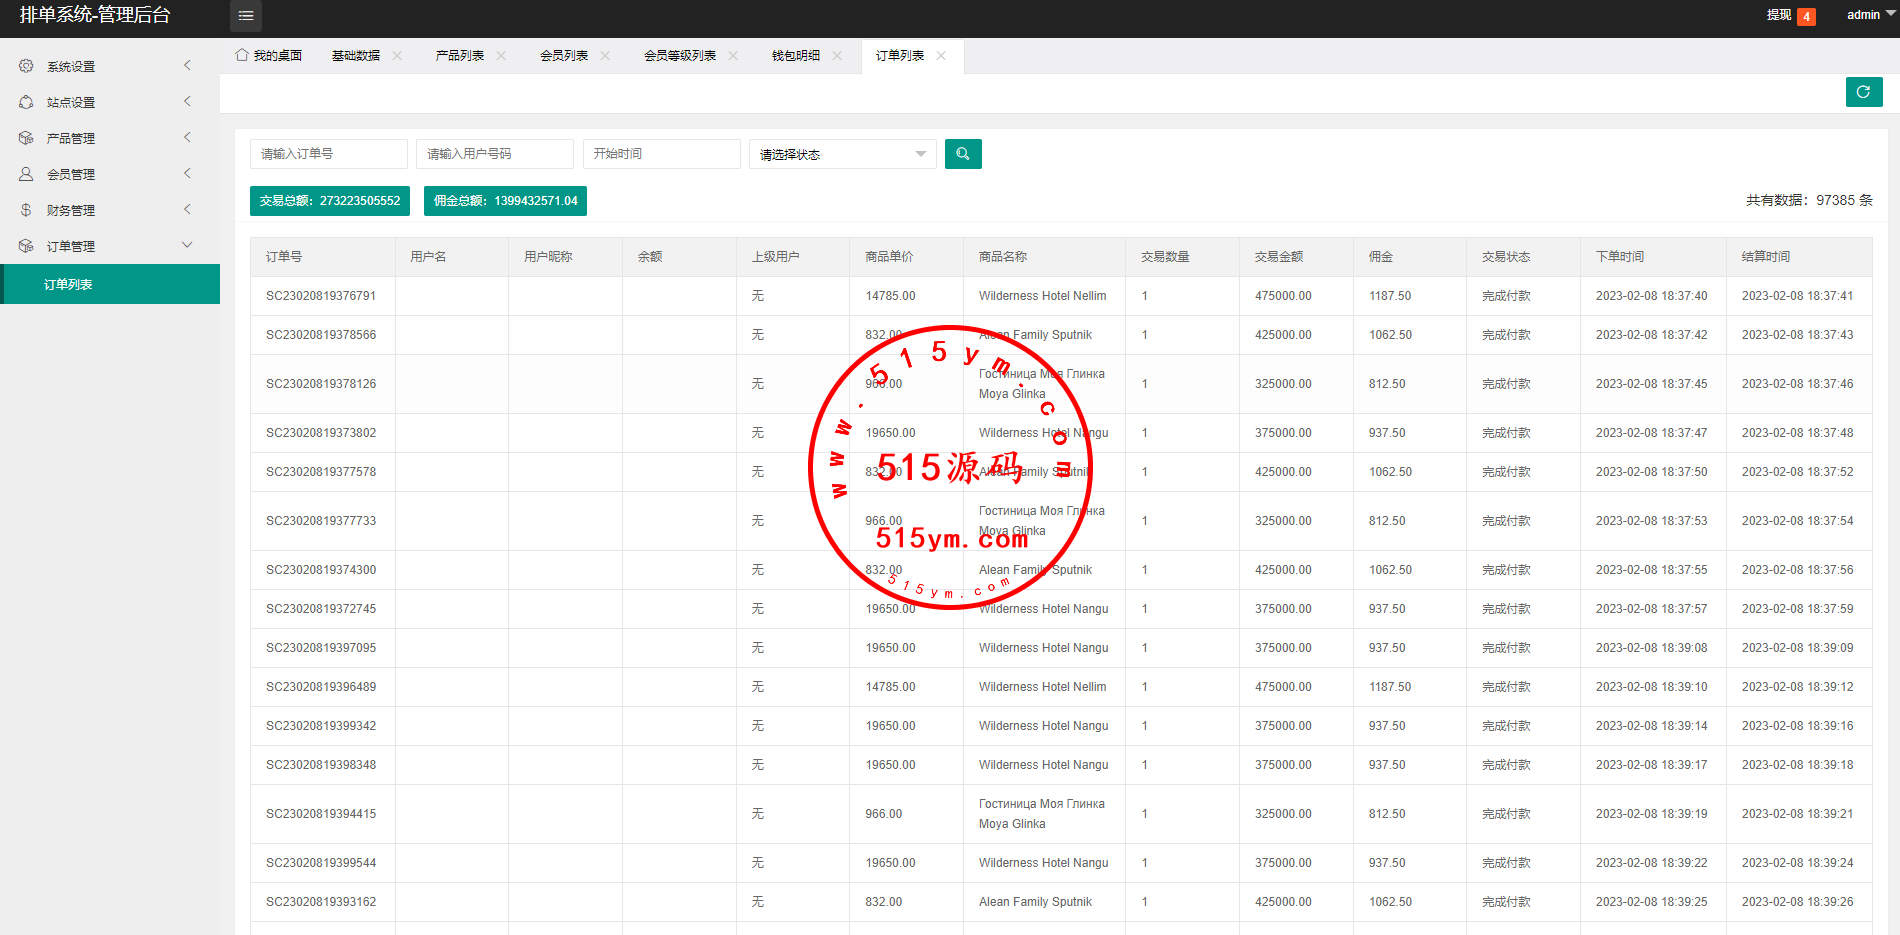Image resolution: width=1900 pixels, height=935 pixels.
Task: Click the green search magnifier button
Action: 963,154
